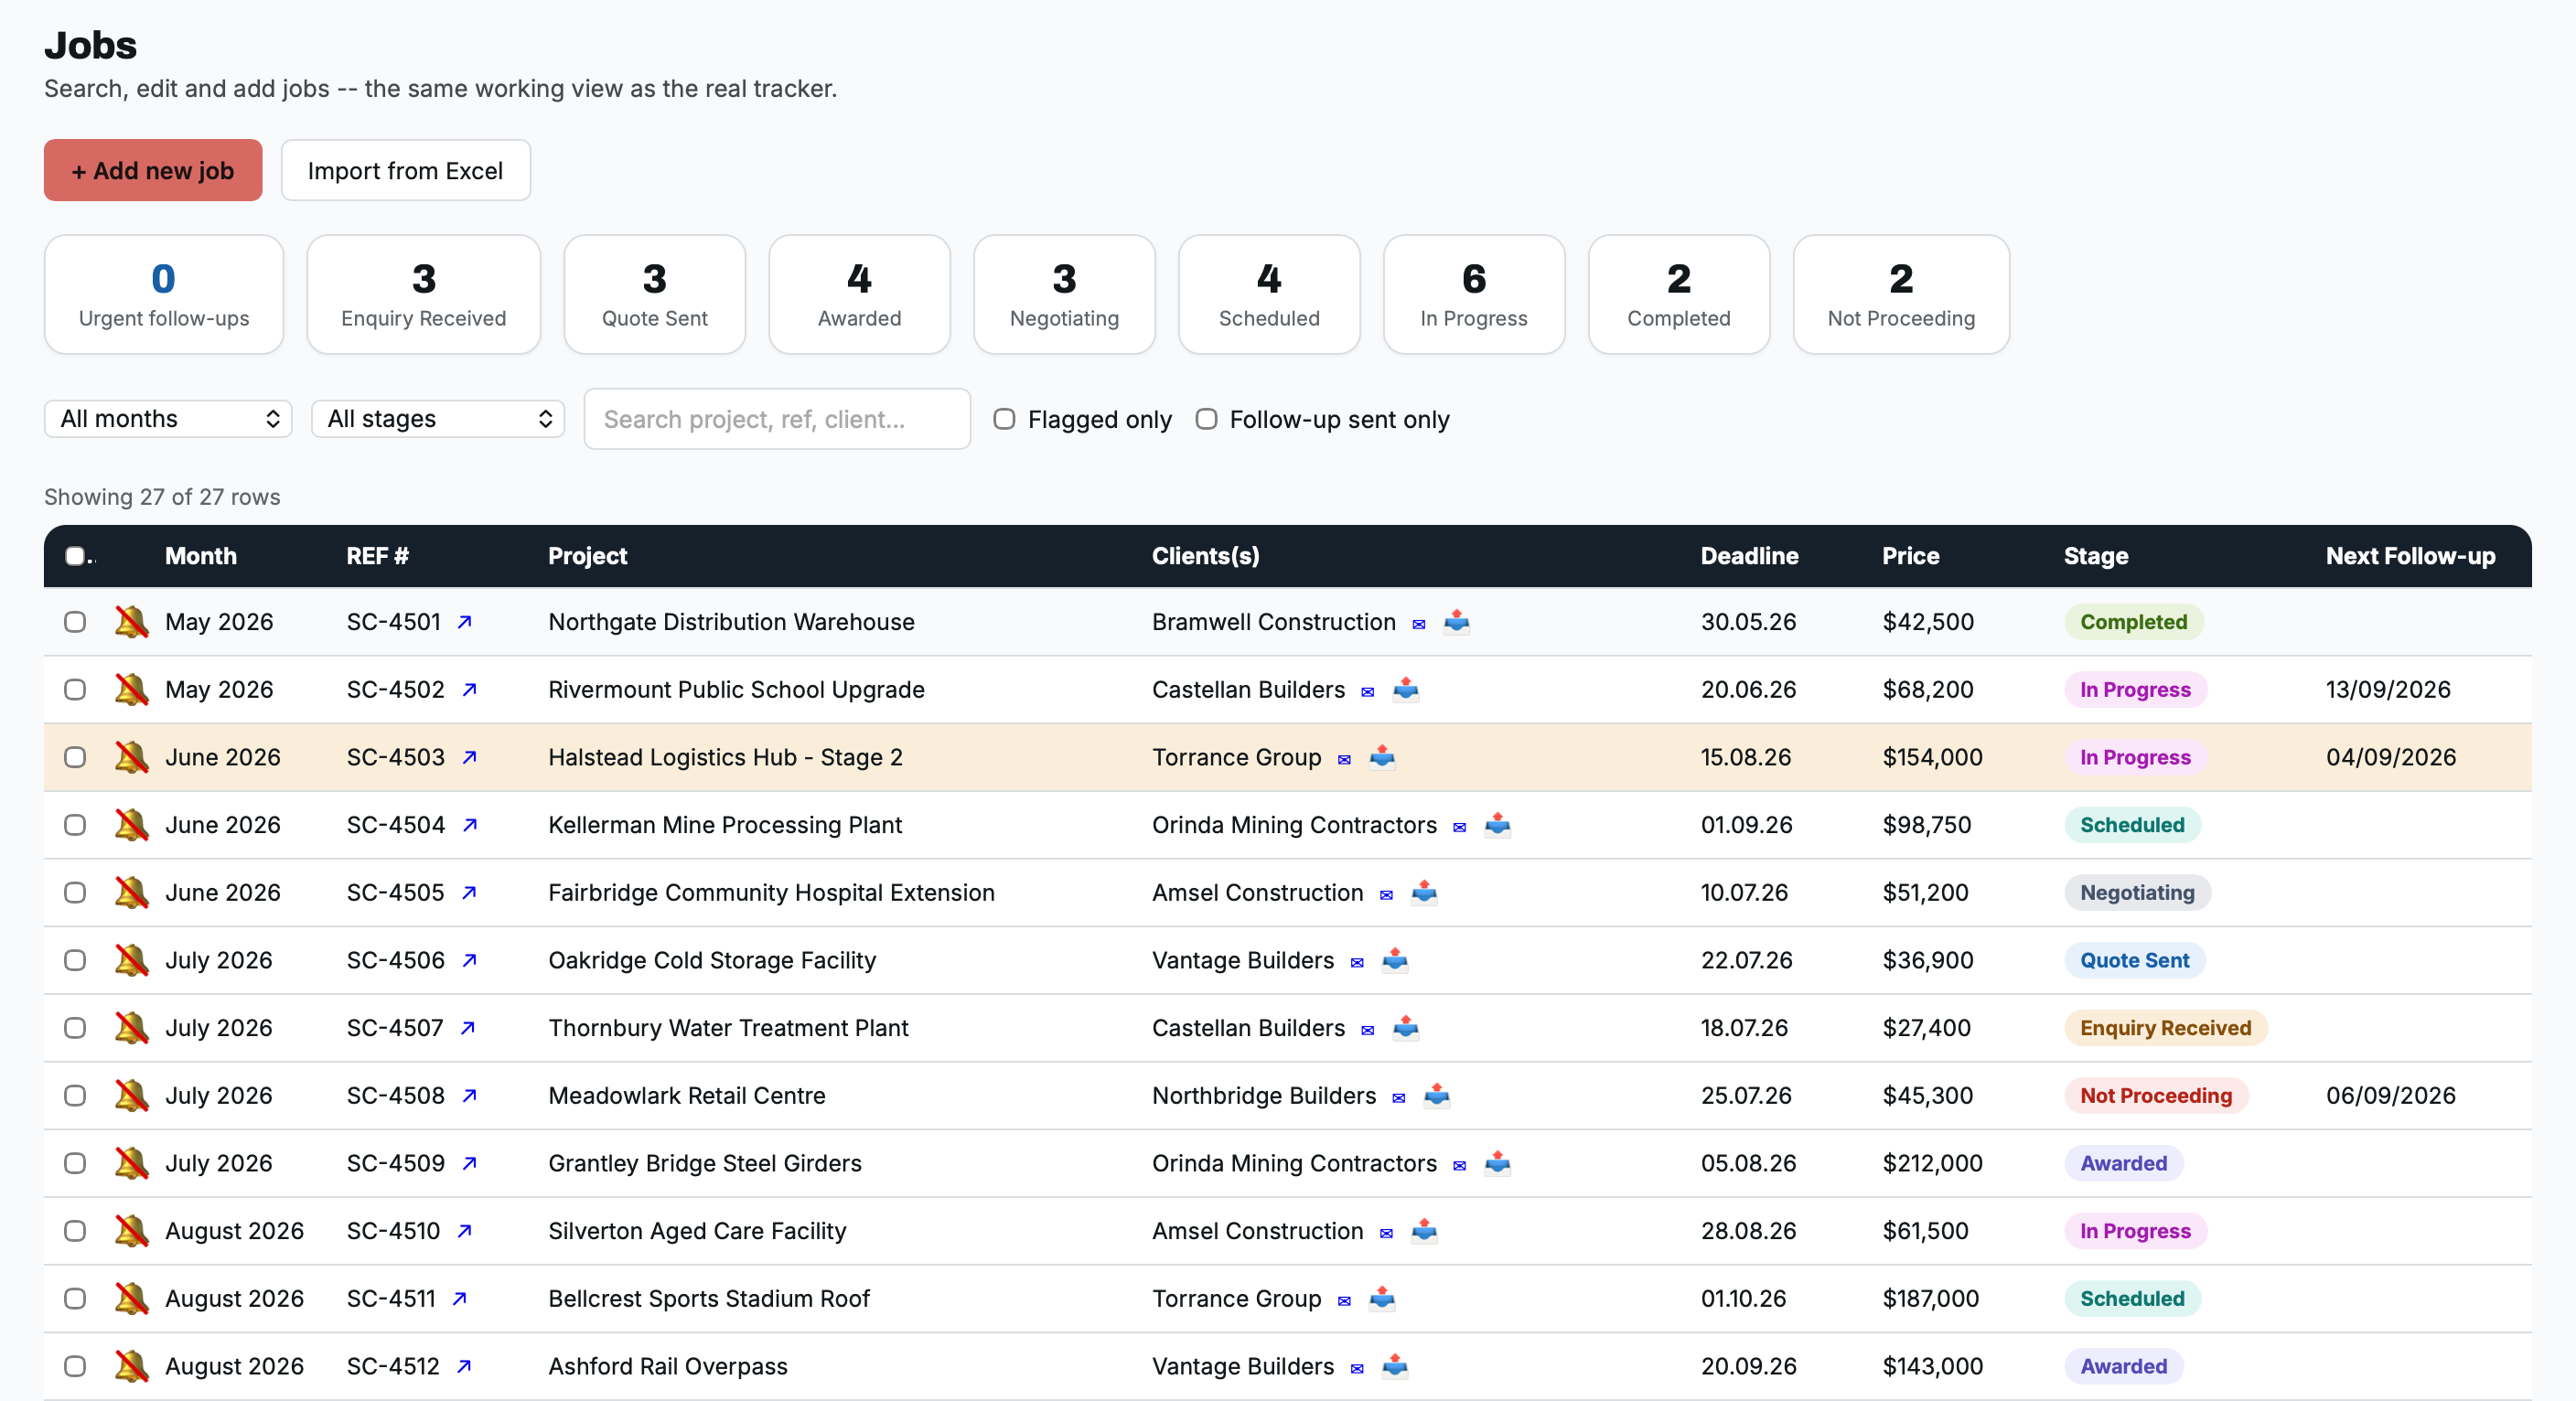Filter by Quote Sent summary card
Viewport: 2576px width, 1401px height.
pyautogui.click(x=655, y=294)
